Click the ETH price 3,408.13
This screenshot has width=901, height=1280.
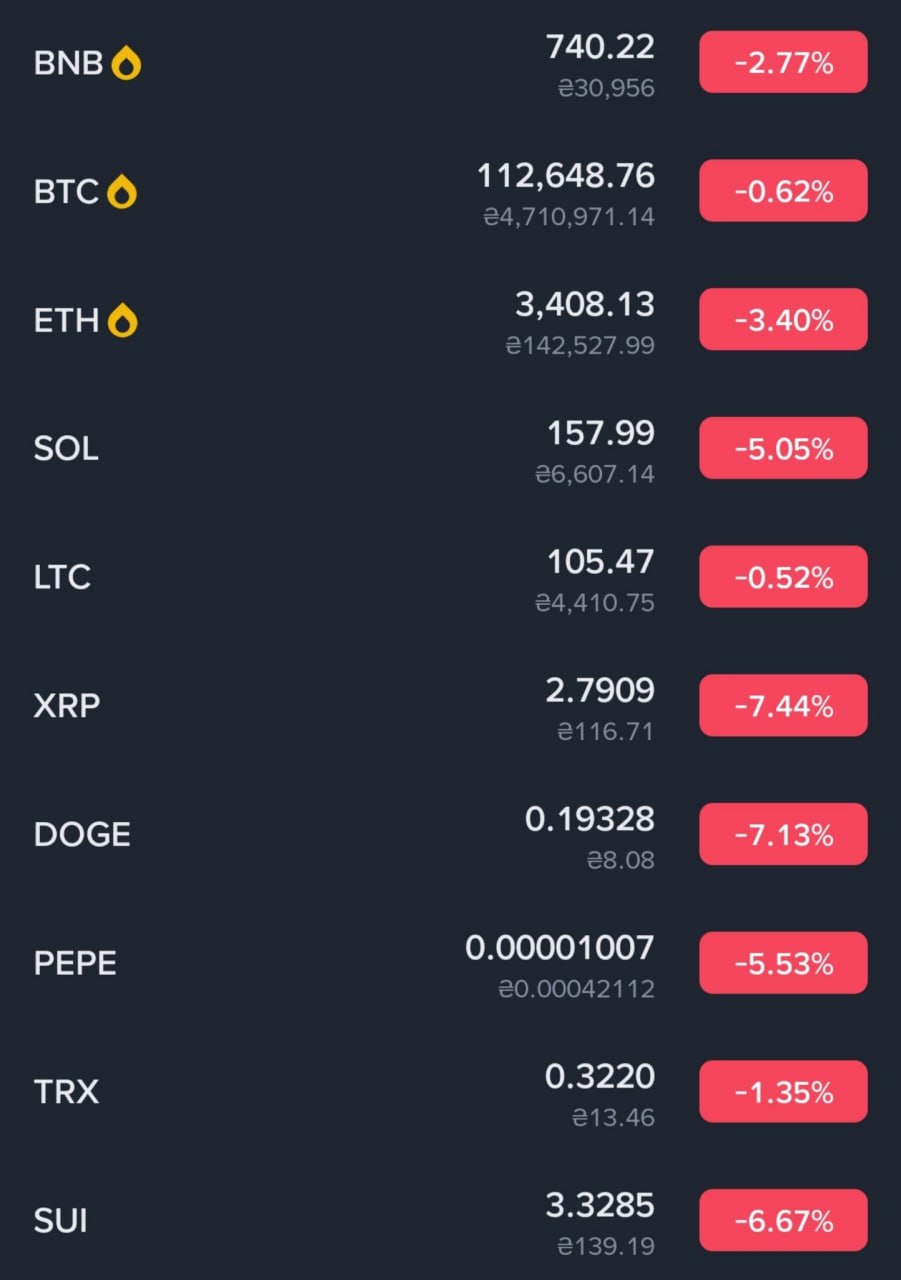point(585,304)
